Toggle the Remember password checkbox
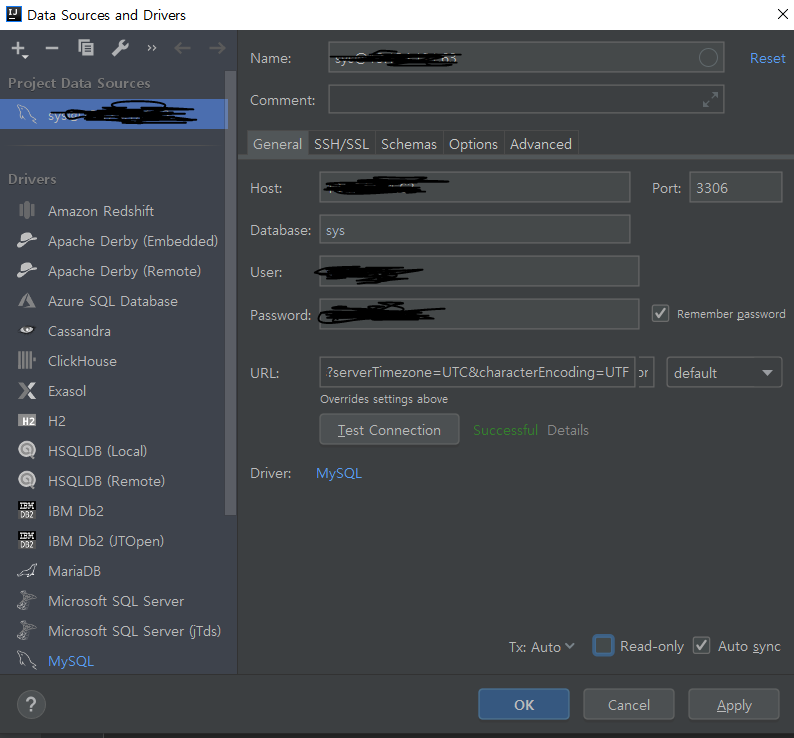Viewport: 794px width, 738px height. (x=660, y=314)
